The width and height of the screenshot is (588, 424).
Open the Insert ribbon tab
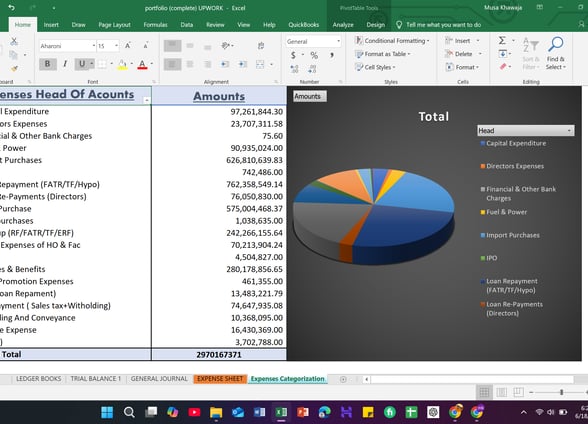pyautogui.click(x=51, y=25)
